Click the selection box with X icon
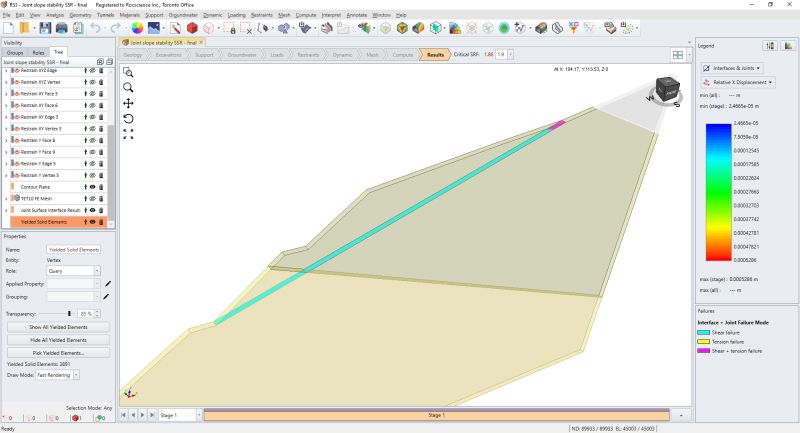Viewport: 800px width, 433px height. pyautogui.click(x=246, y=28)
